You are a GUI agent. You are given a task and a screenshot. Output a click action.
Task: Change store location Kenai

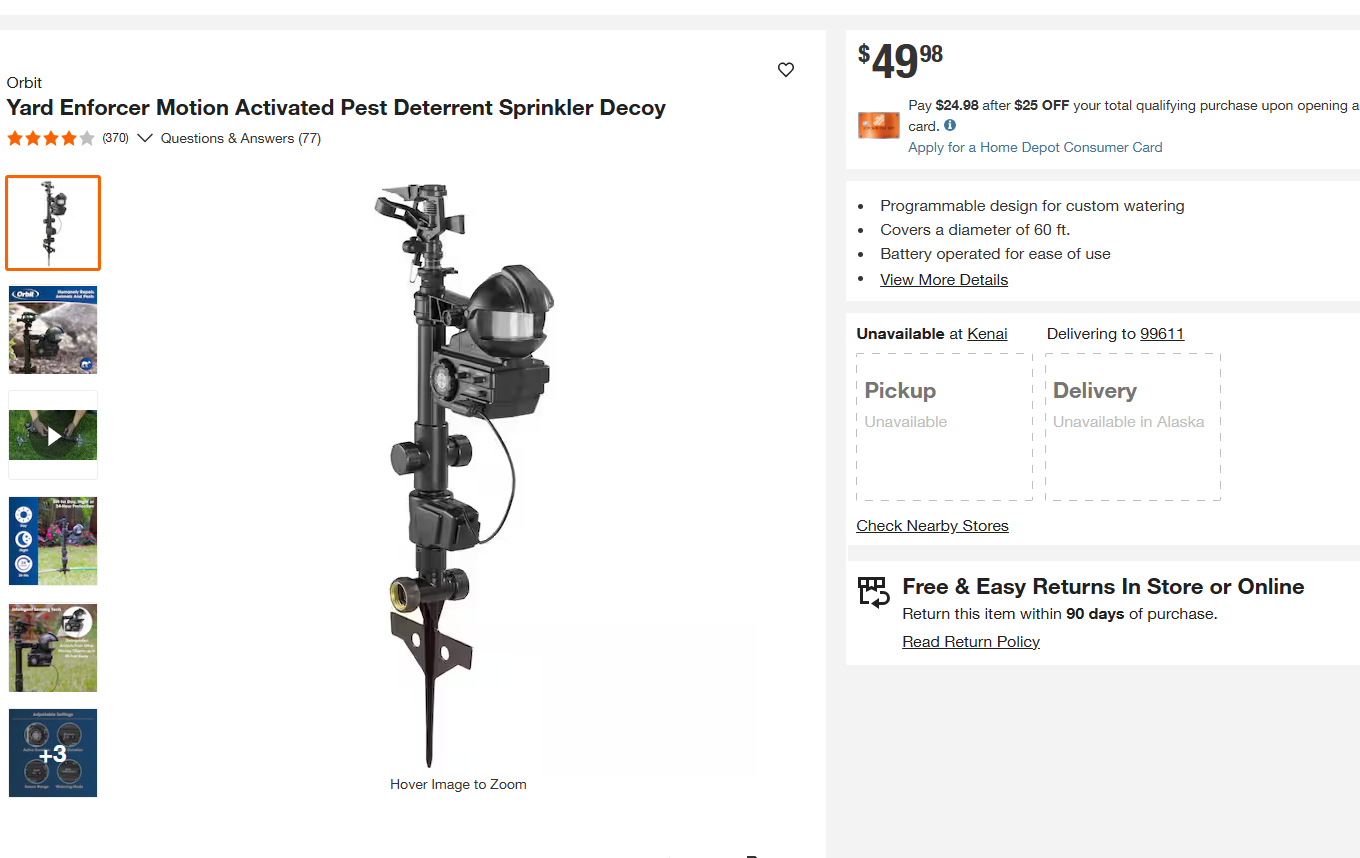pos(987,334)
